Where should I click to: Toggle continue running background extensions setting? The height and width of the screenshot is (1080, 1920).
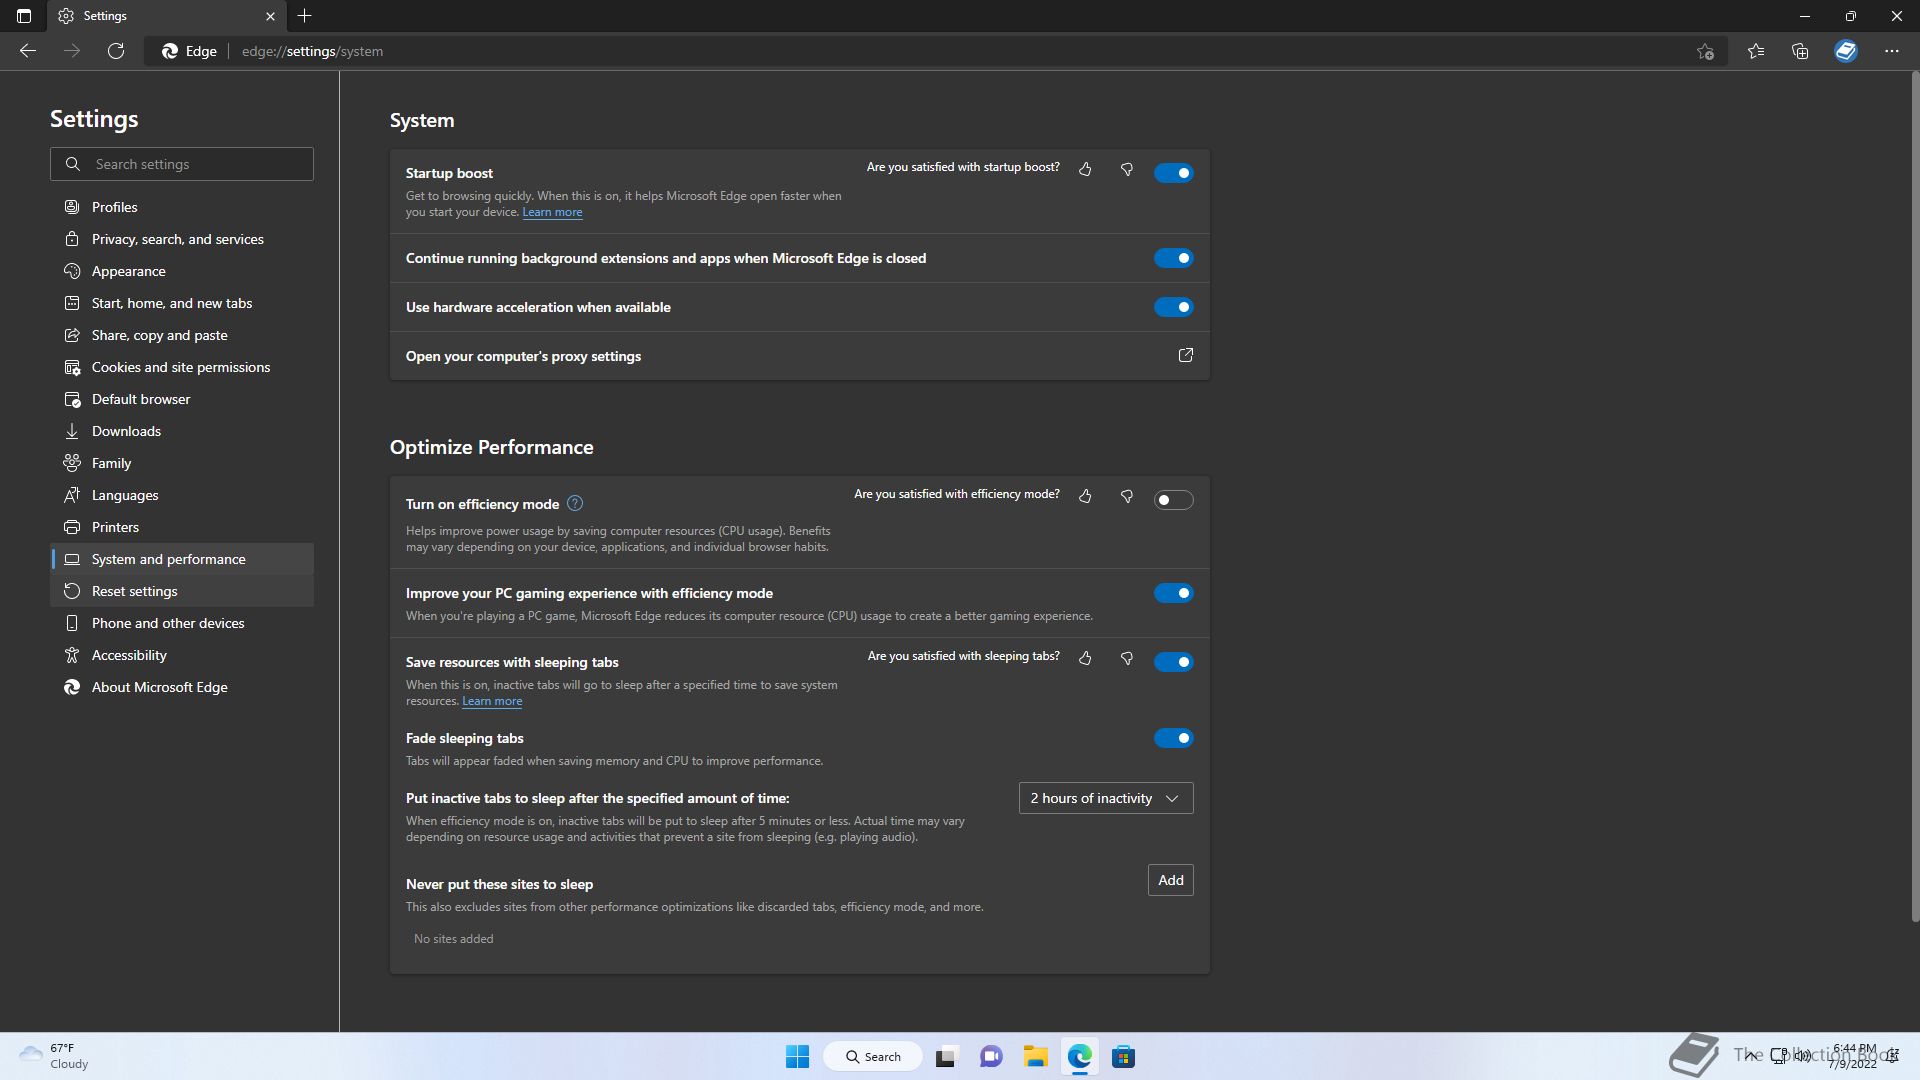point(1173,258)
